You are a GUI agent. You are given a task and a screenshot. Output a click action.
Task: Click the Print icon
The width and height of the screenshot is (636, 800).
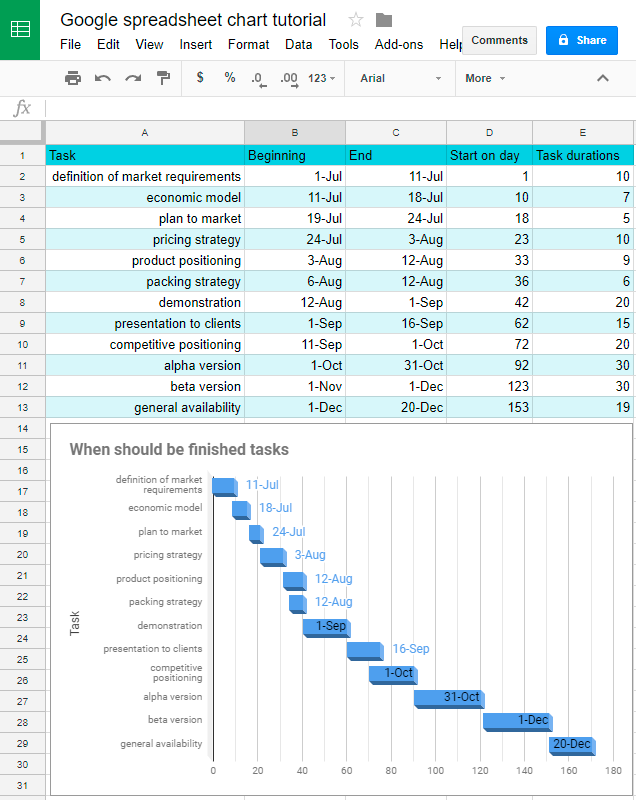pyautogui.click(x=73, y=78)
